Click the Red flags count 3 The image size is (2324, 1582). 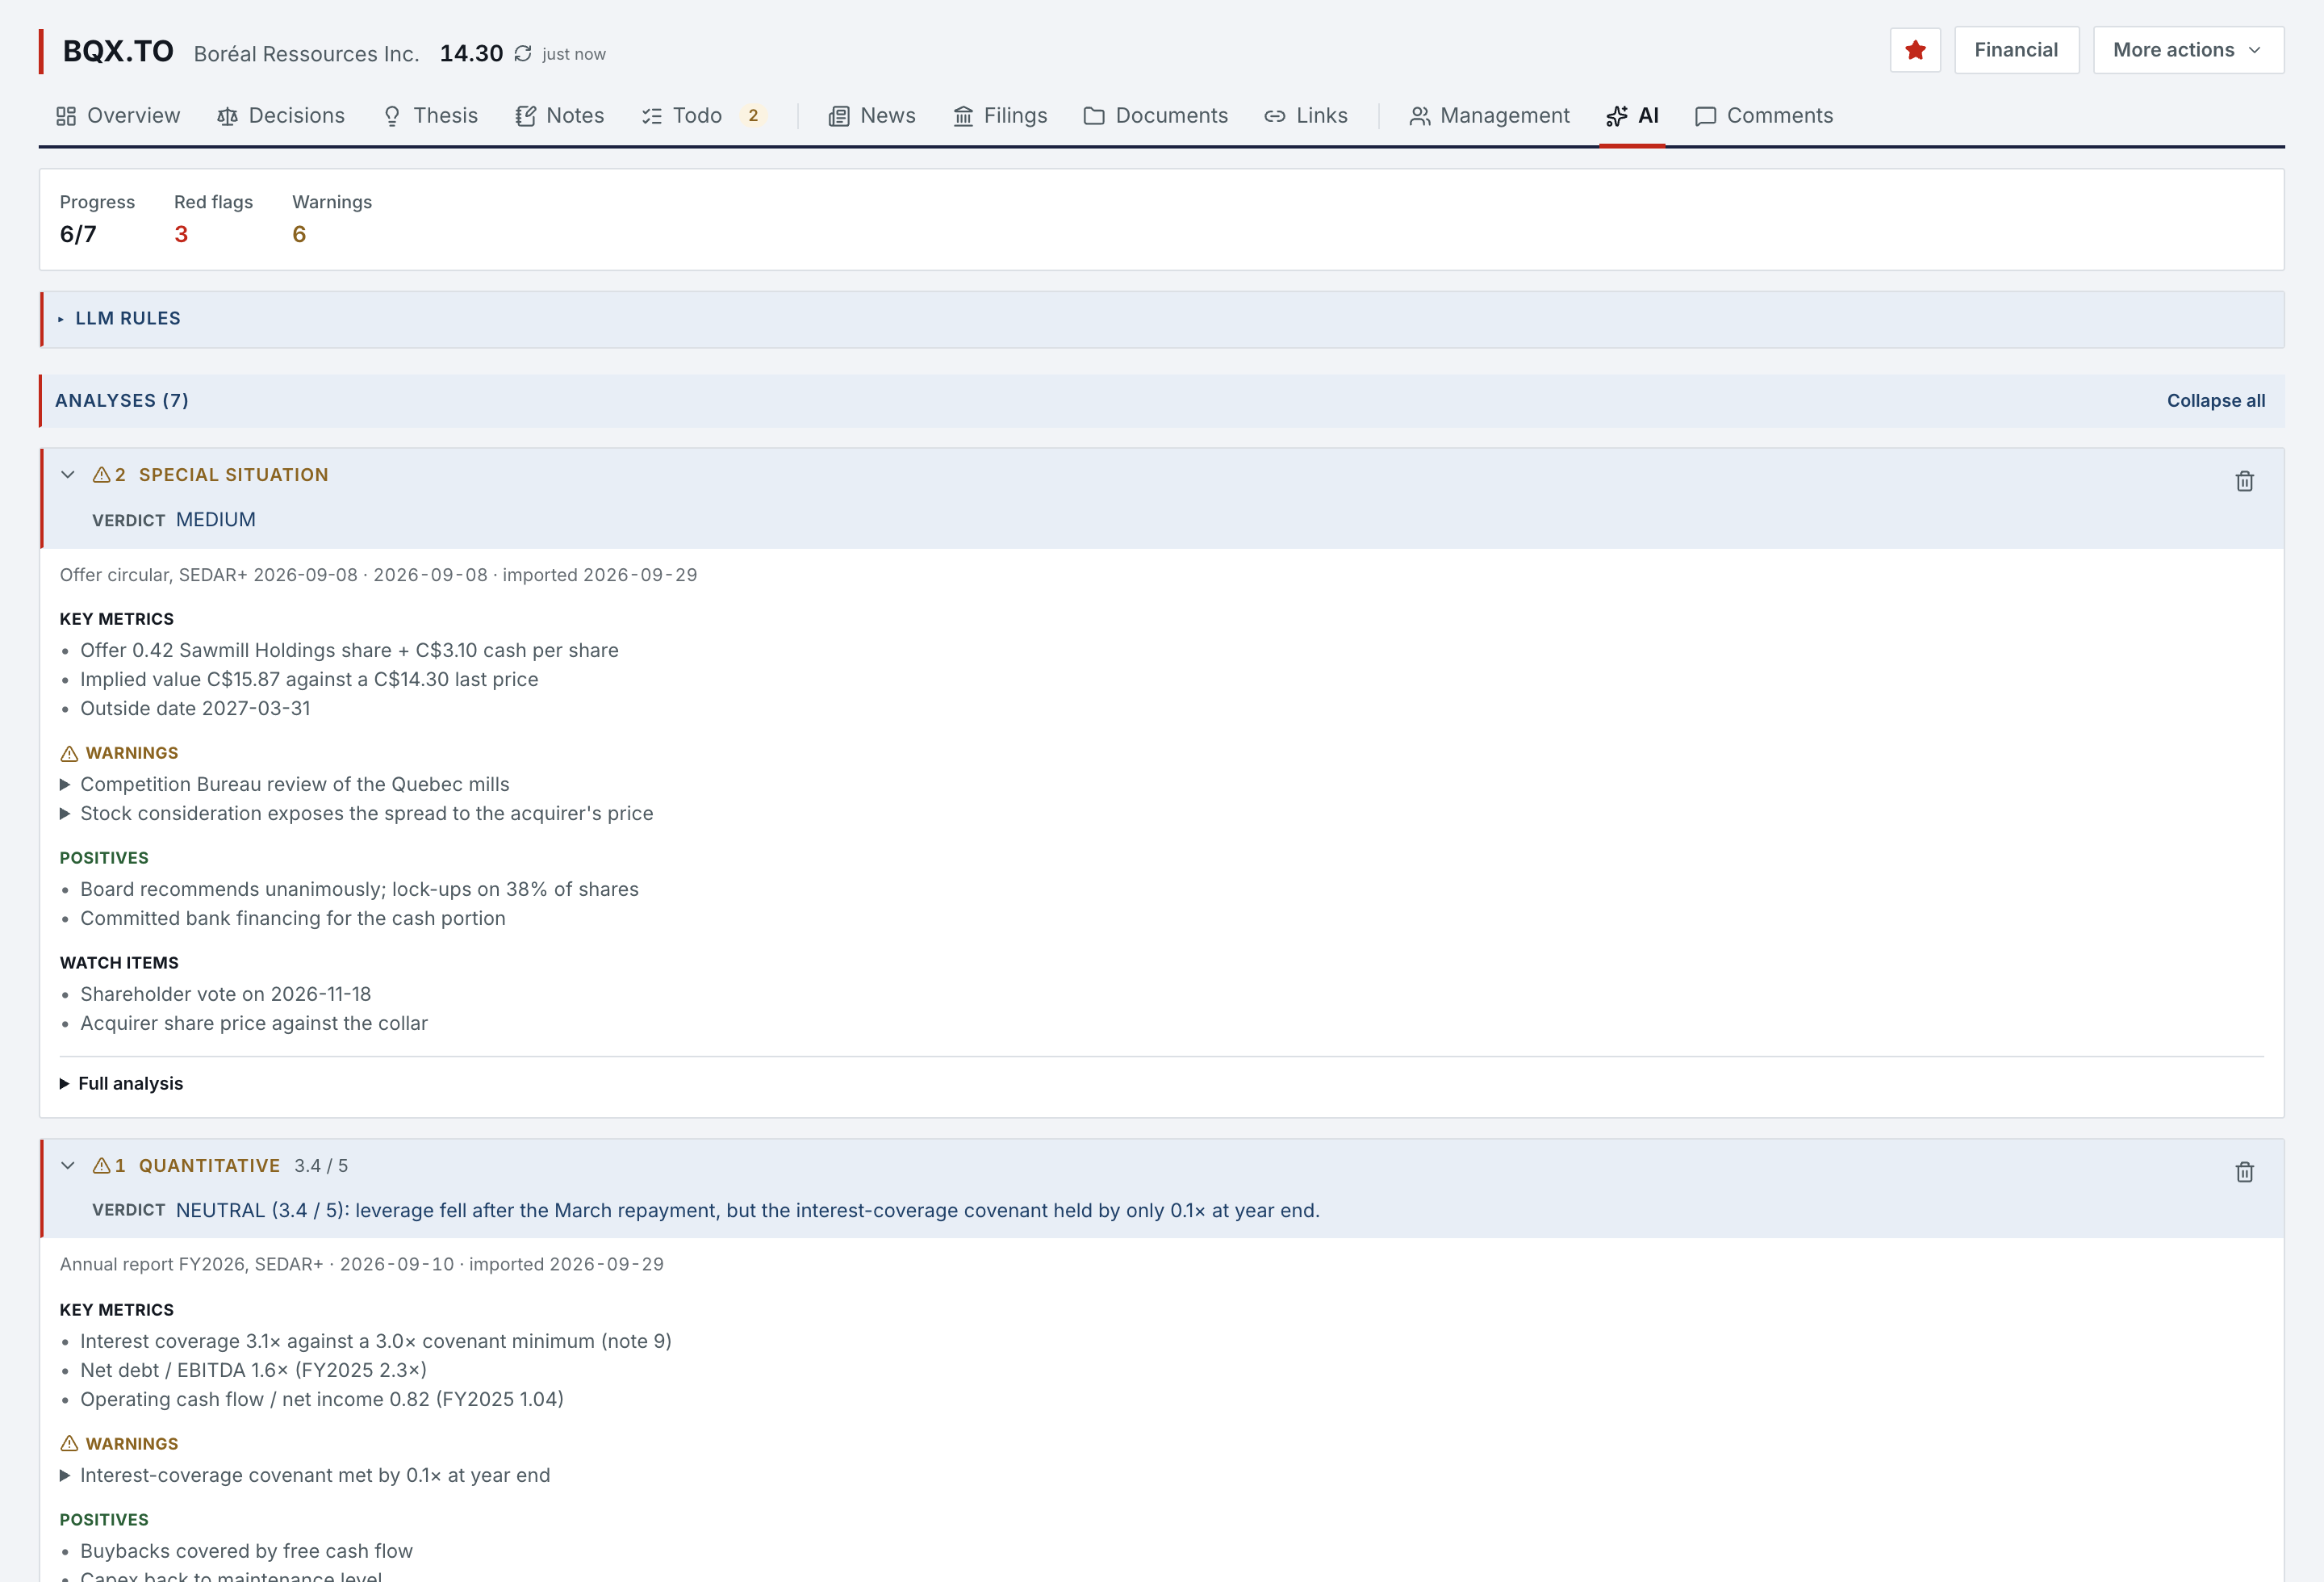pyautogui.click(x=181, y=234)
